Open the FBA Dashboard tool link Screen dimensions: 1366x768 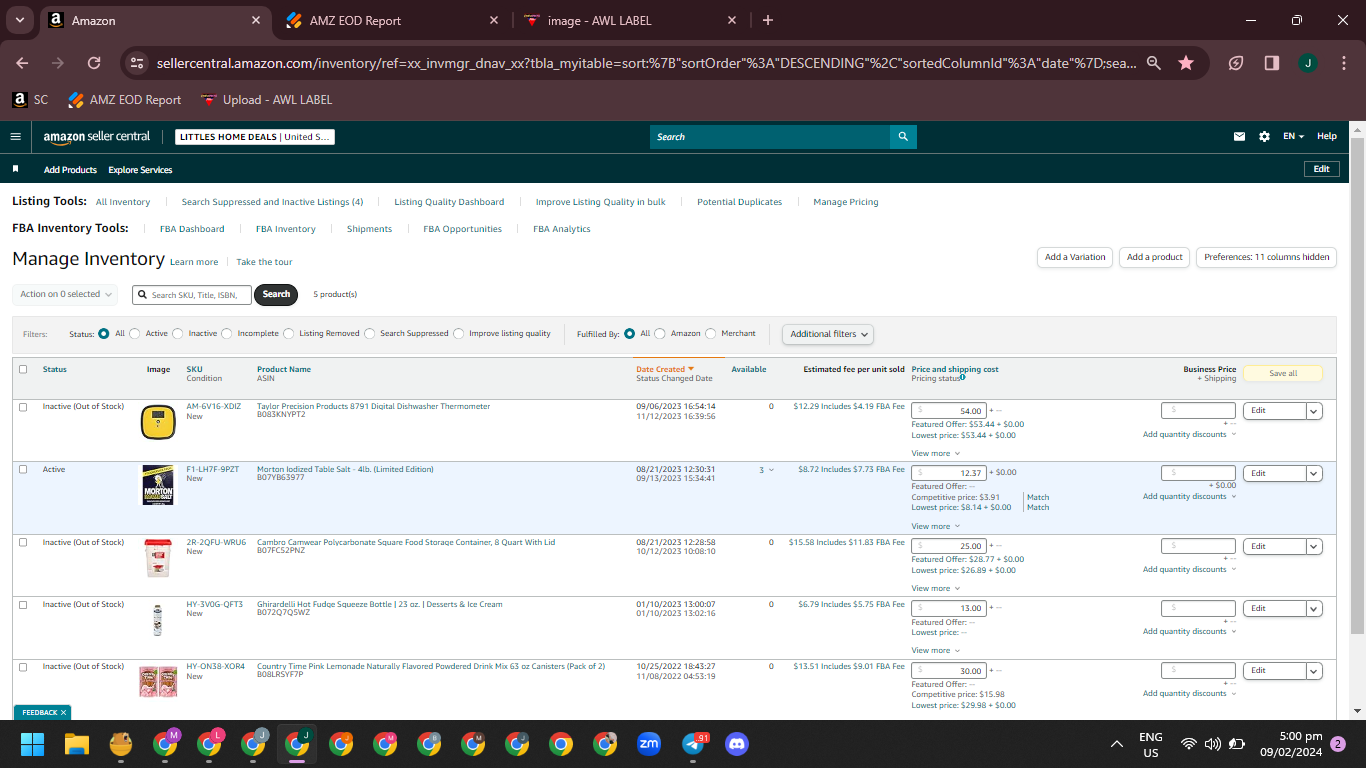coord(192,229)
